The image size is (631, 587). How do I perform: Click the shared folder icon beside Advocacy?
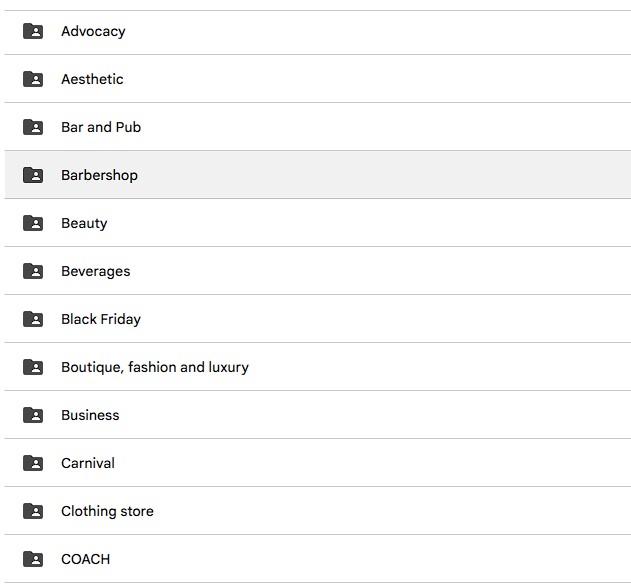point(33,31)
